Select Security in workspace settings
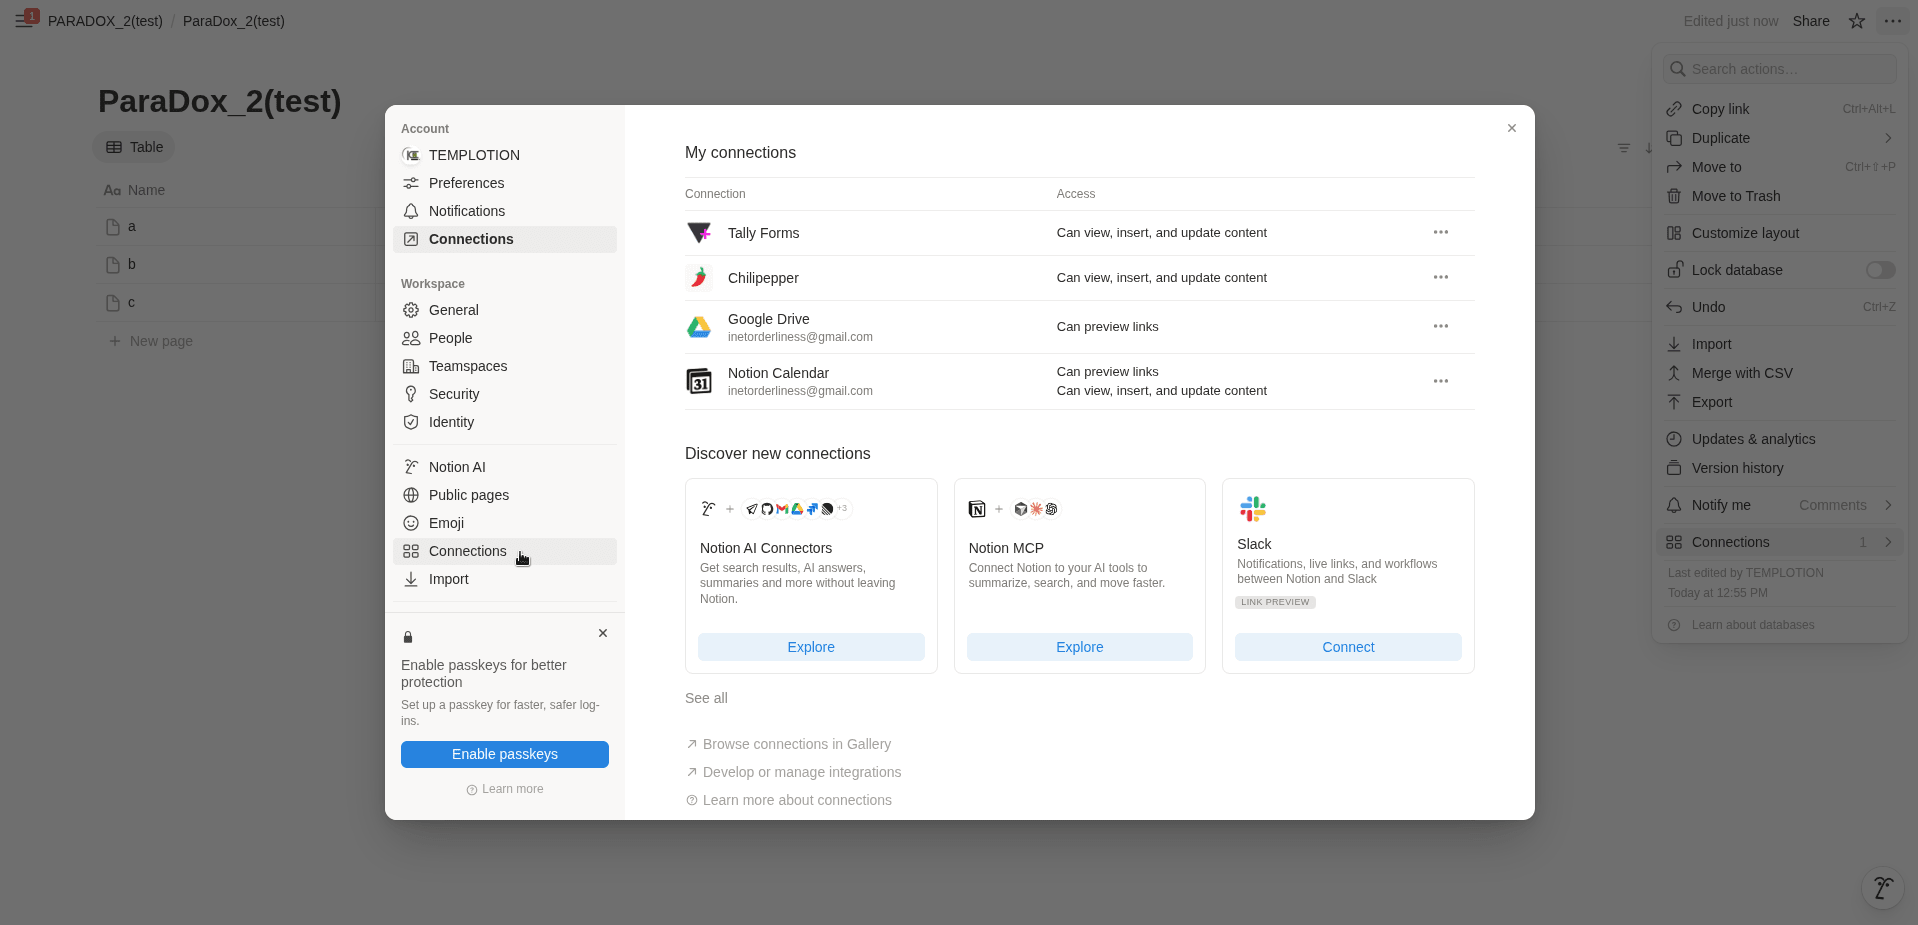 click(454, 394)
